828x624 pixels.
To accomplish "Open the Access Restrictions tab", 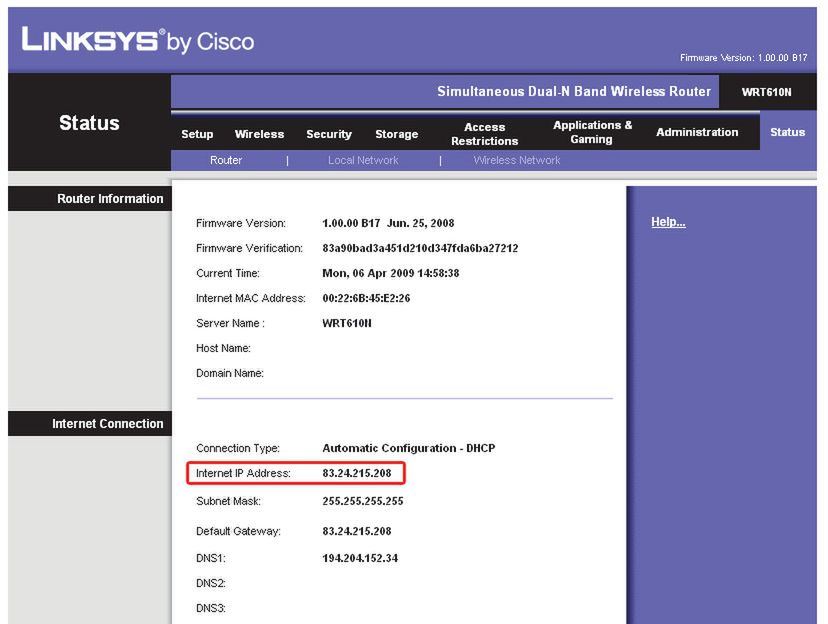I will (x=484, y=134).
